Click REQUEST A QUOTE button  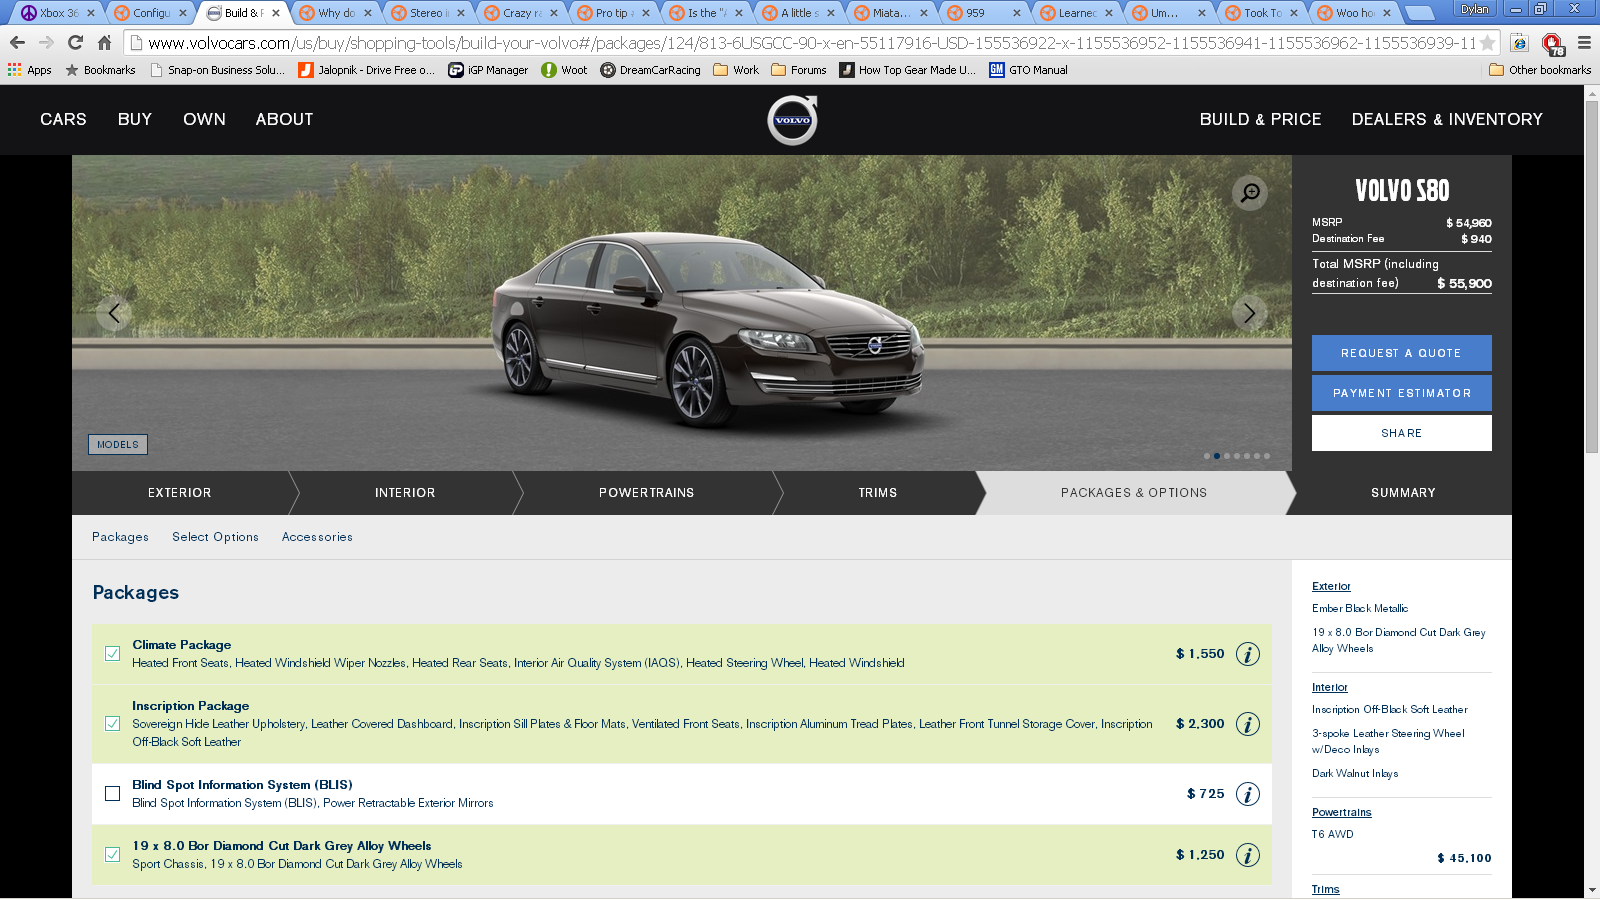pyautogui.click(x=1401, y=353)
